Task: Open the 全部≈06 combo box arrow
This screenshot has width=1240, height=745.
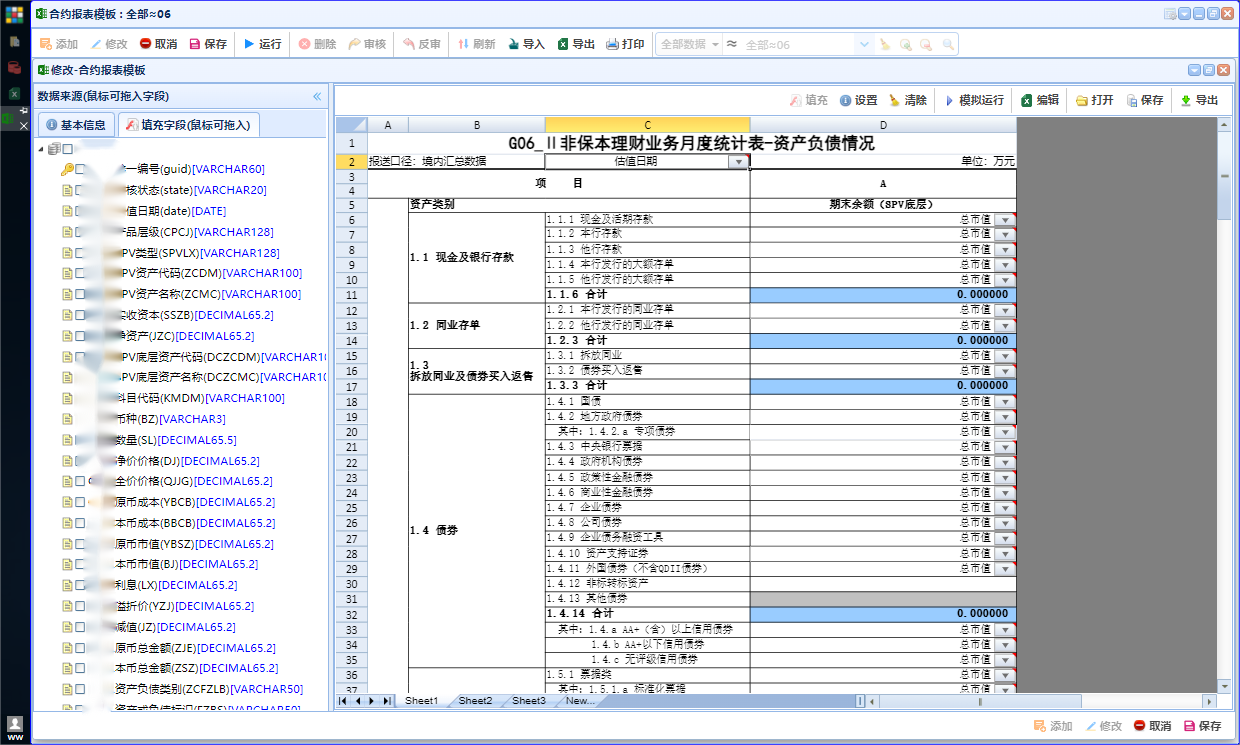Action: click(864, 45)
